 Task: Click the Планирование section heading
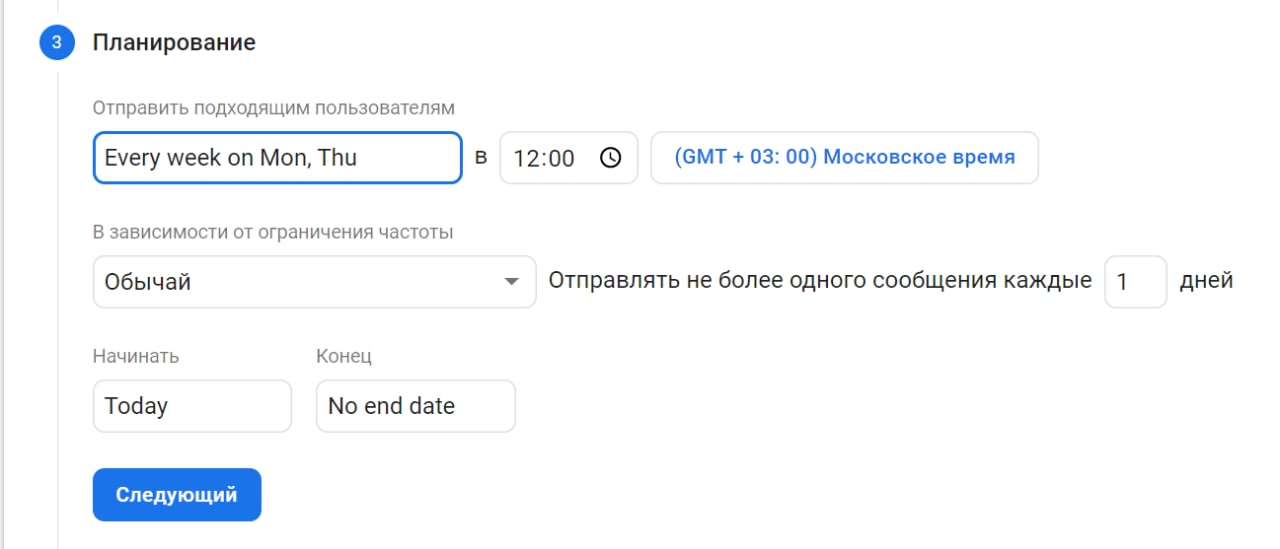[174, 43]
